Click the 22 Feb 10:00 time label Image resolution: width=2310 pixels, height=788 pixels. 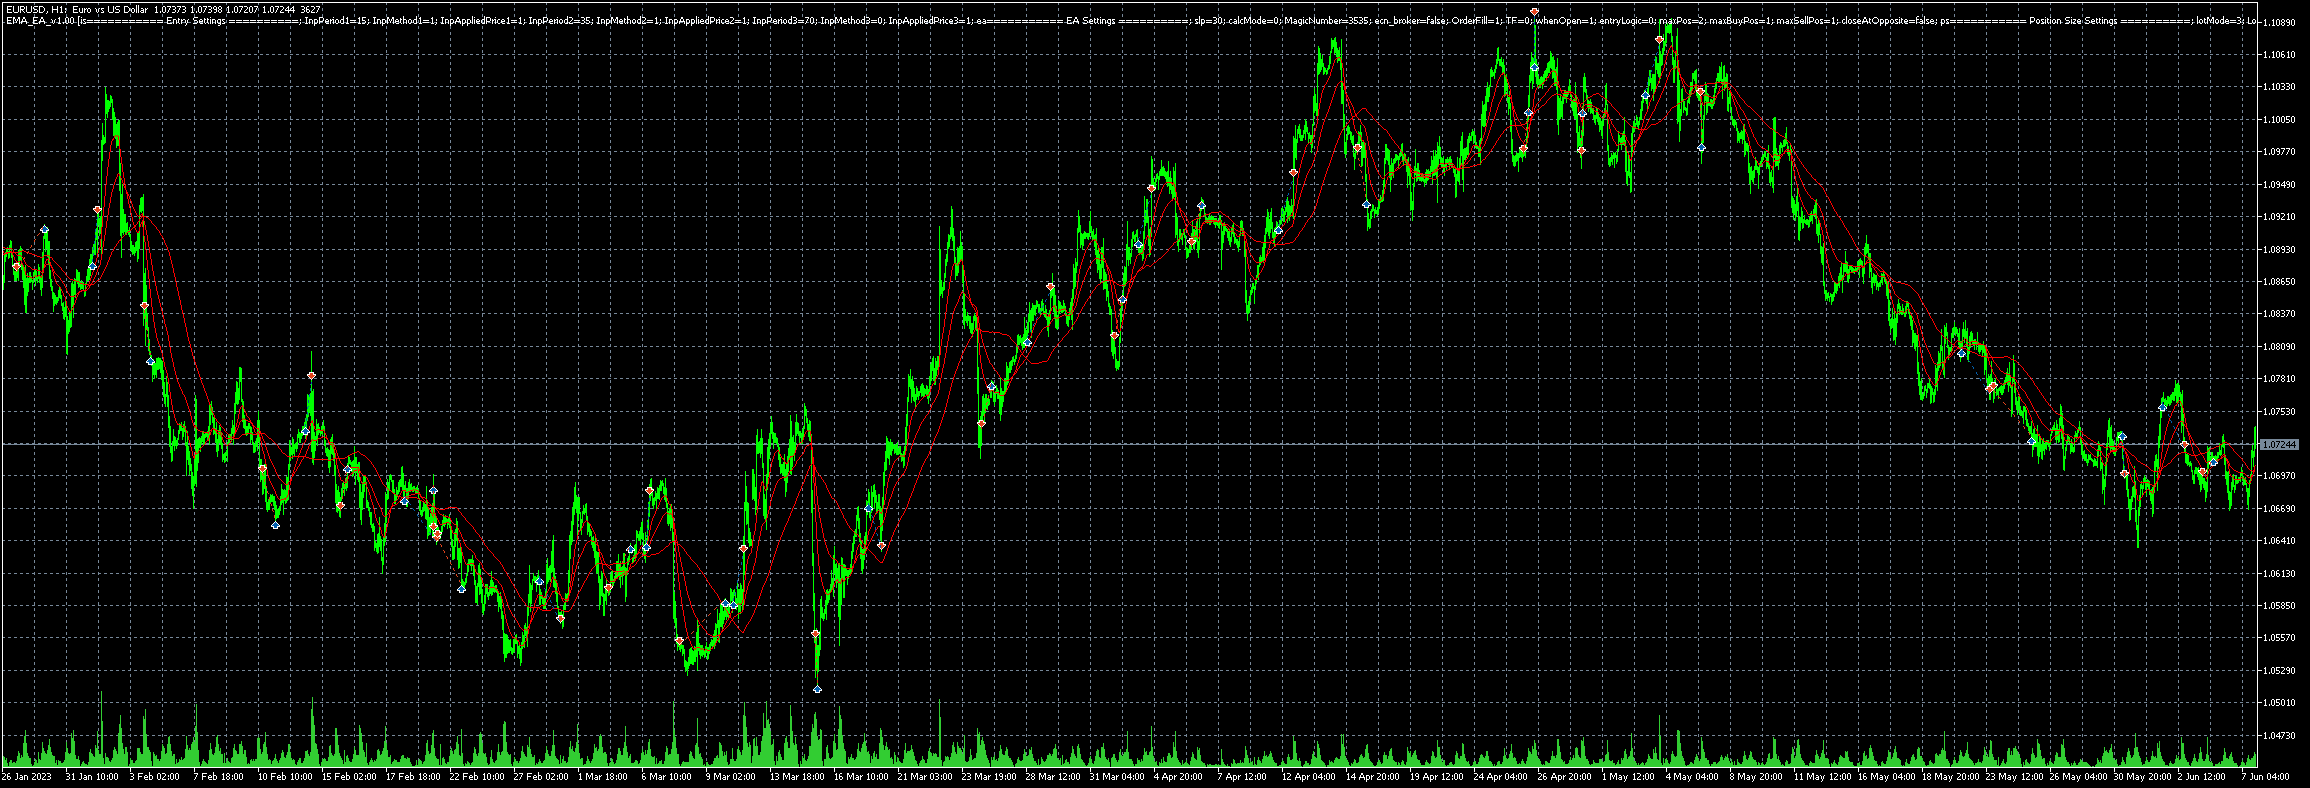[476, 777]
